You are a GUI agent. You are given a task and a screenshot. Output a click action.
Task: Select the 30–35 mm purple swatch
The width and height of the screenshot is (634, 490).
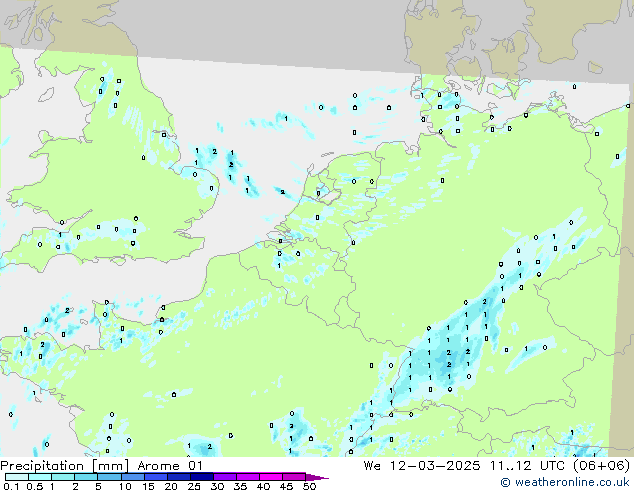[x=224, y=477]
